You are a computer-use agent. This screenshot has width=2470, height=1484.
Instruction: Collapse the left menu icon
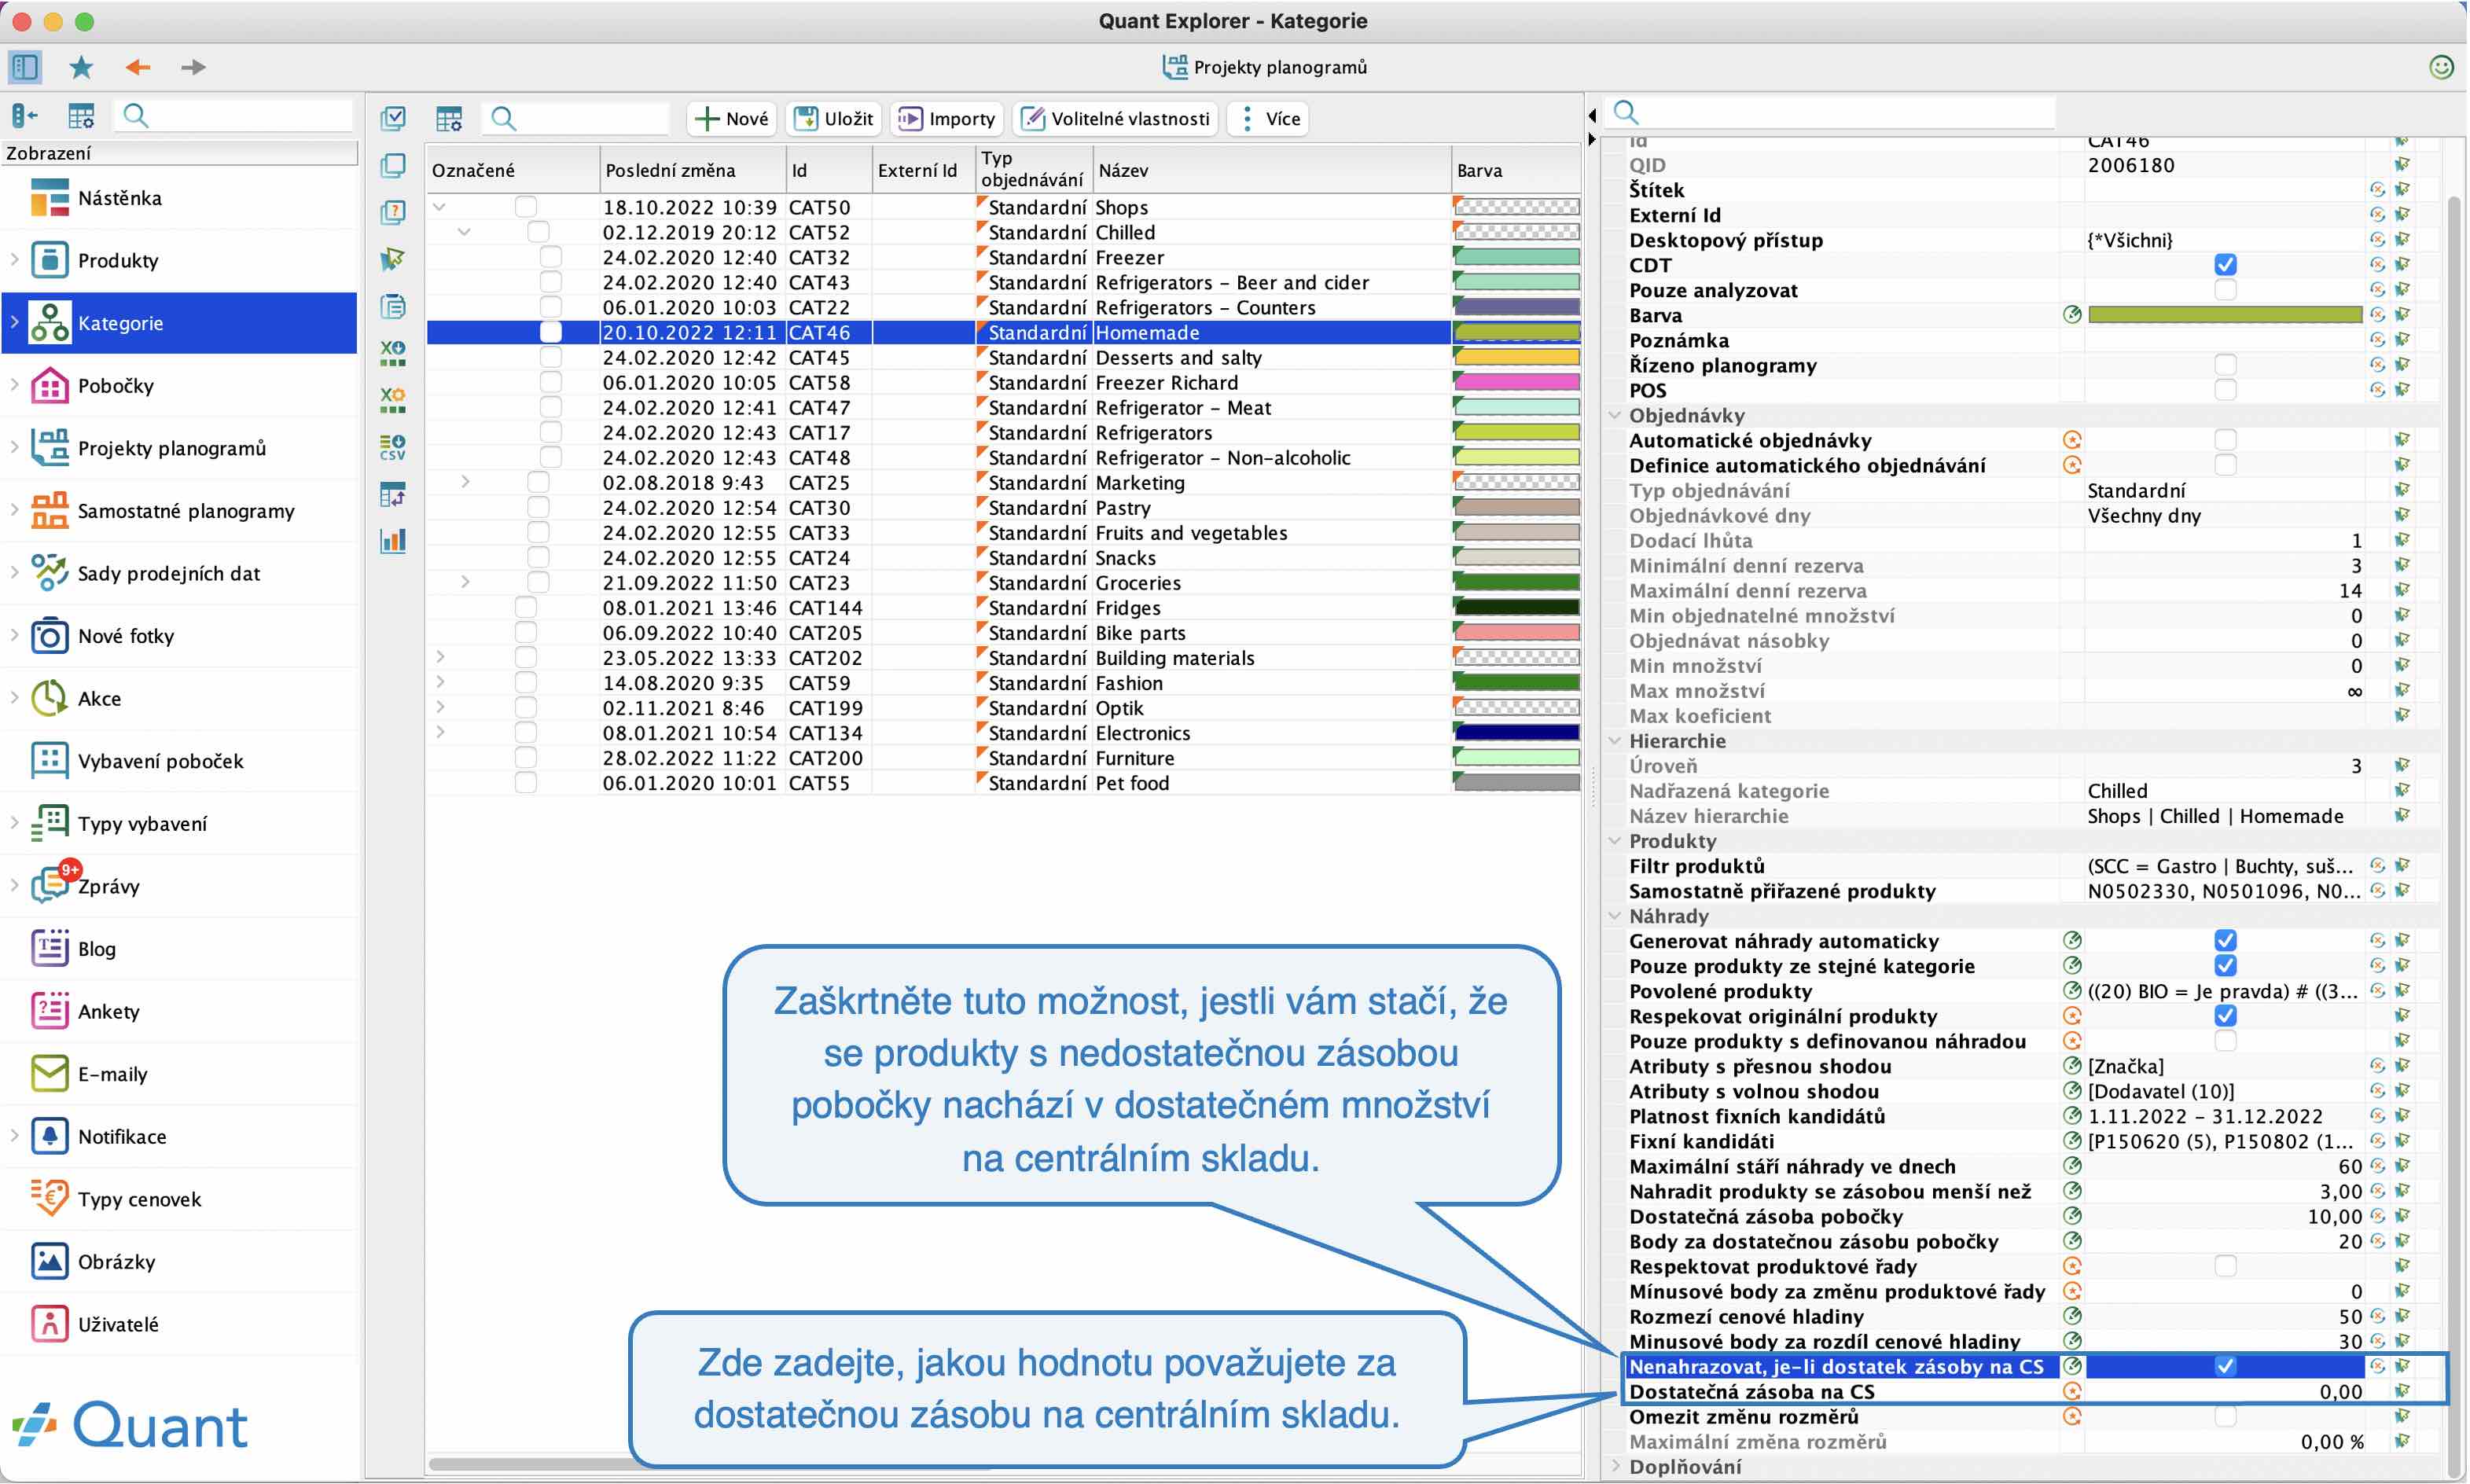[x=24, y=116]
